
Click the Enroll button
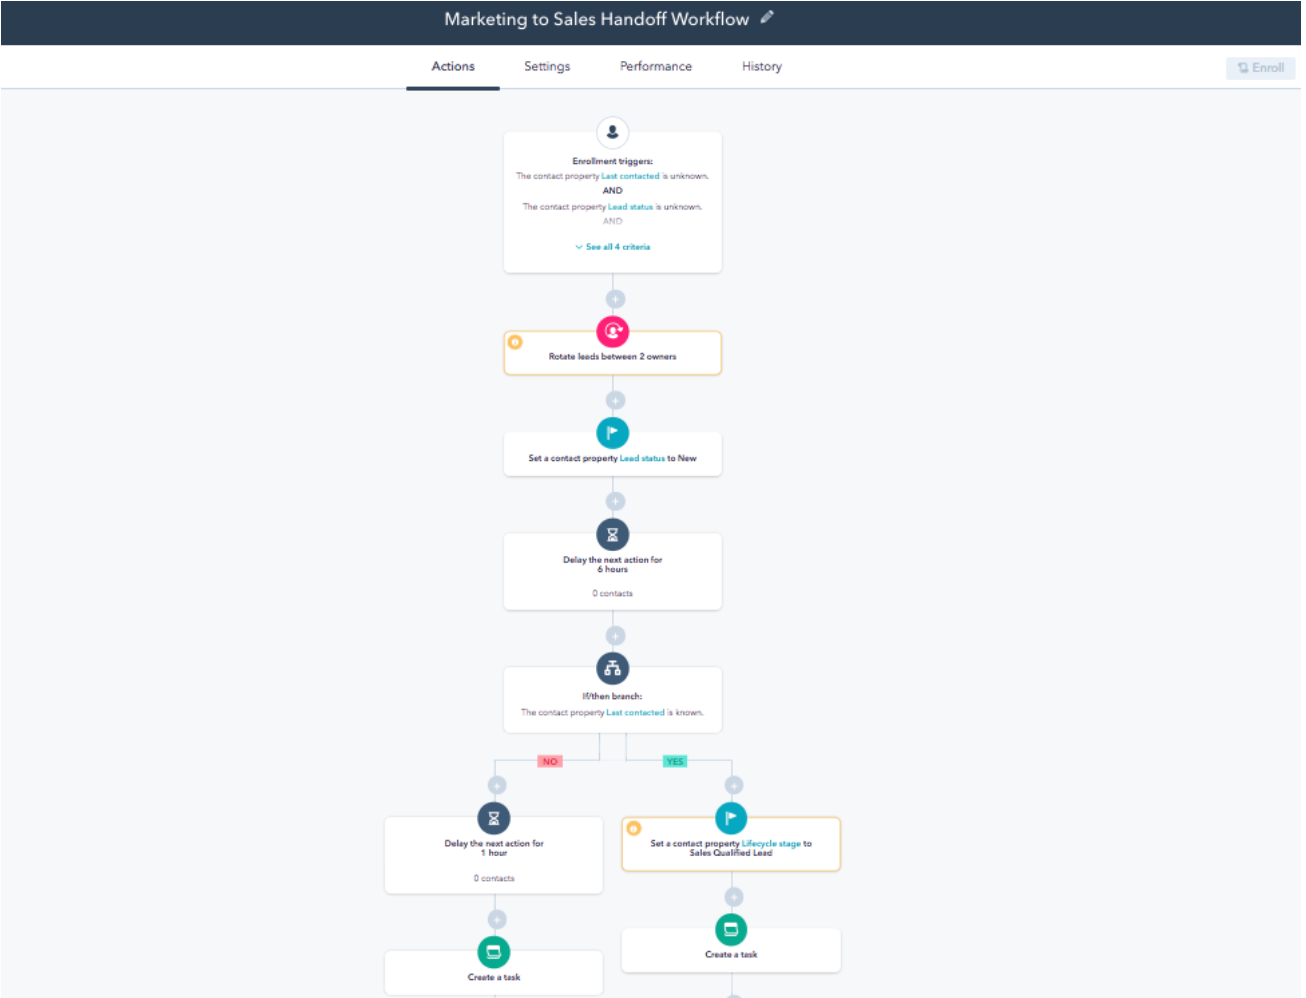tap(1260, 68)
